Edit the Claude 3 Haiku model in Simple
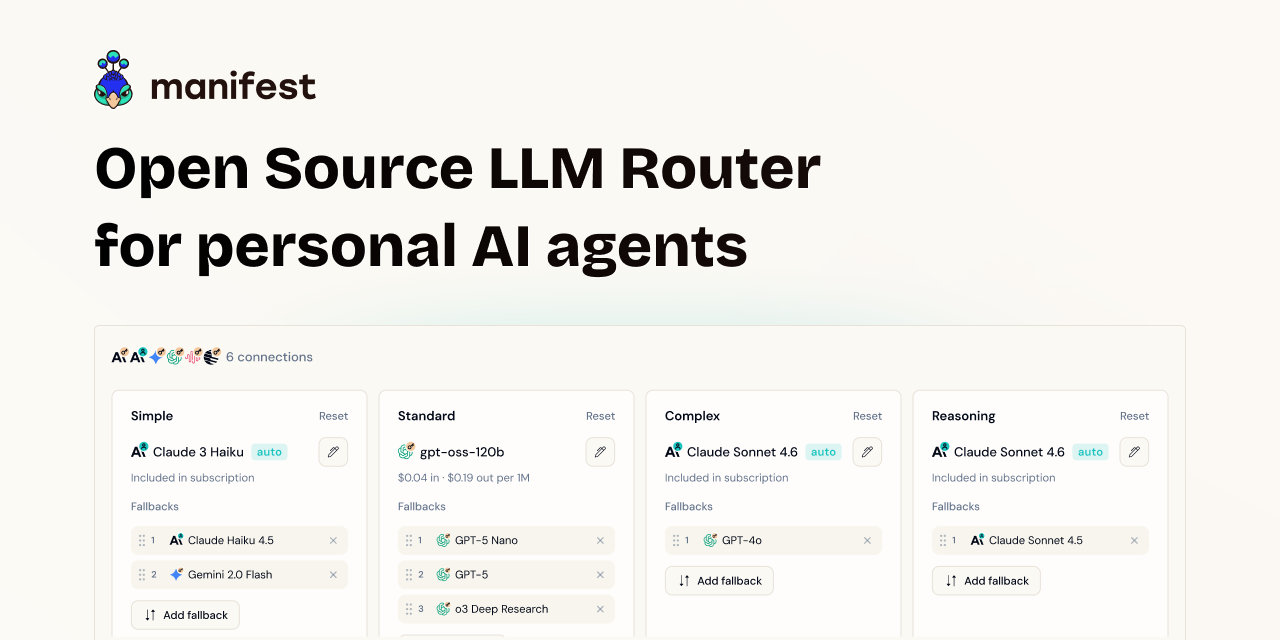1280x640 pixels. (333, 452)
